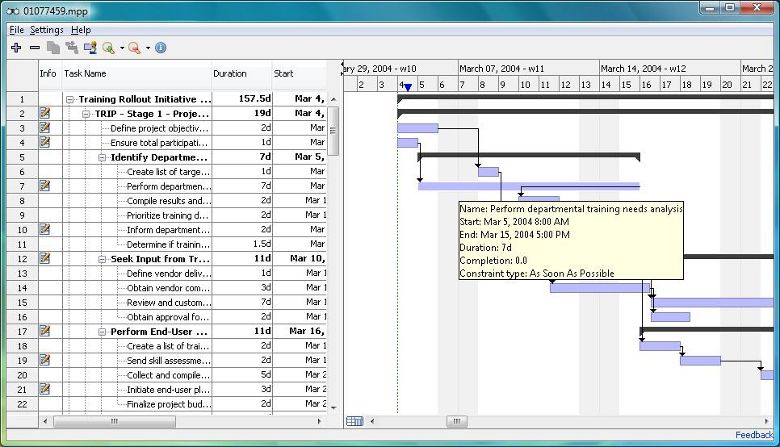Open the Settings menu
780x447 pixels.
46,30
